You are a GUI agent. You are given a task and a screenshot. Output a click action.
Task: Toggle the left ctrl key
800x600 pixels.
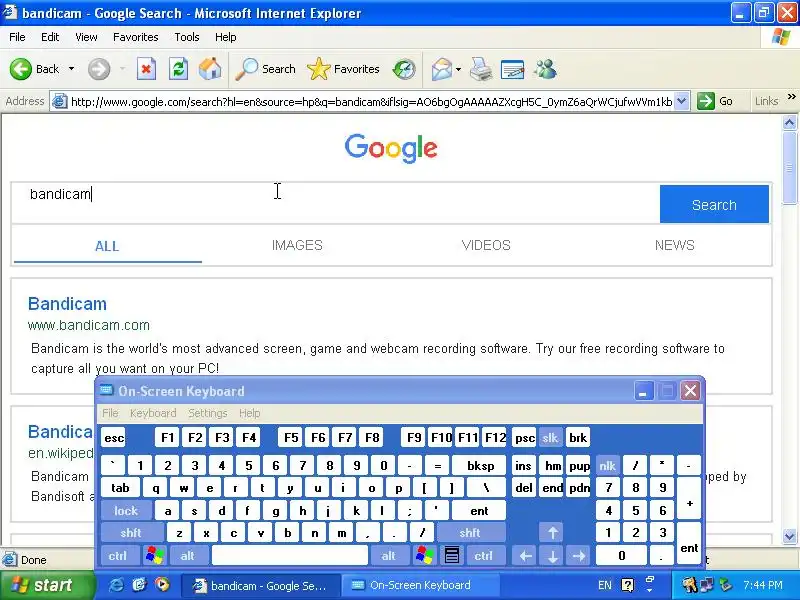pos(118,555)
